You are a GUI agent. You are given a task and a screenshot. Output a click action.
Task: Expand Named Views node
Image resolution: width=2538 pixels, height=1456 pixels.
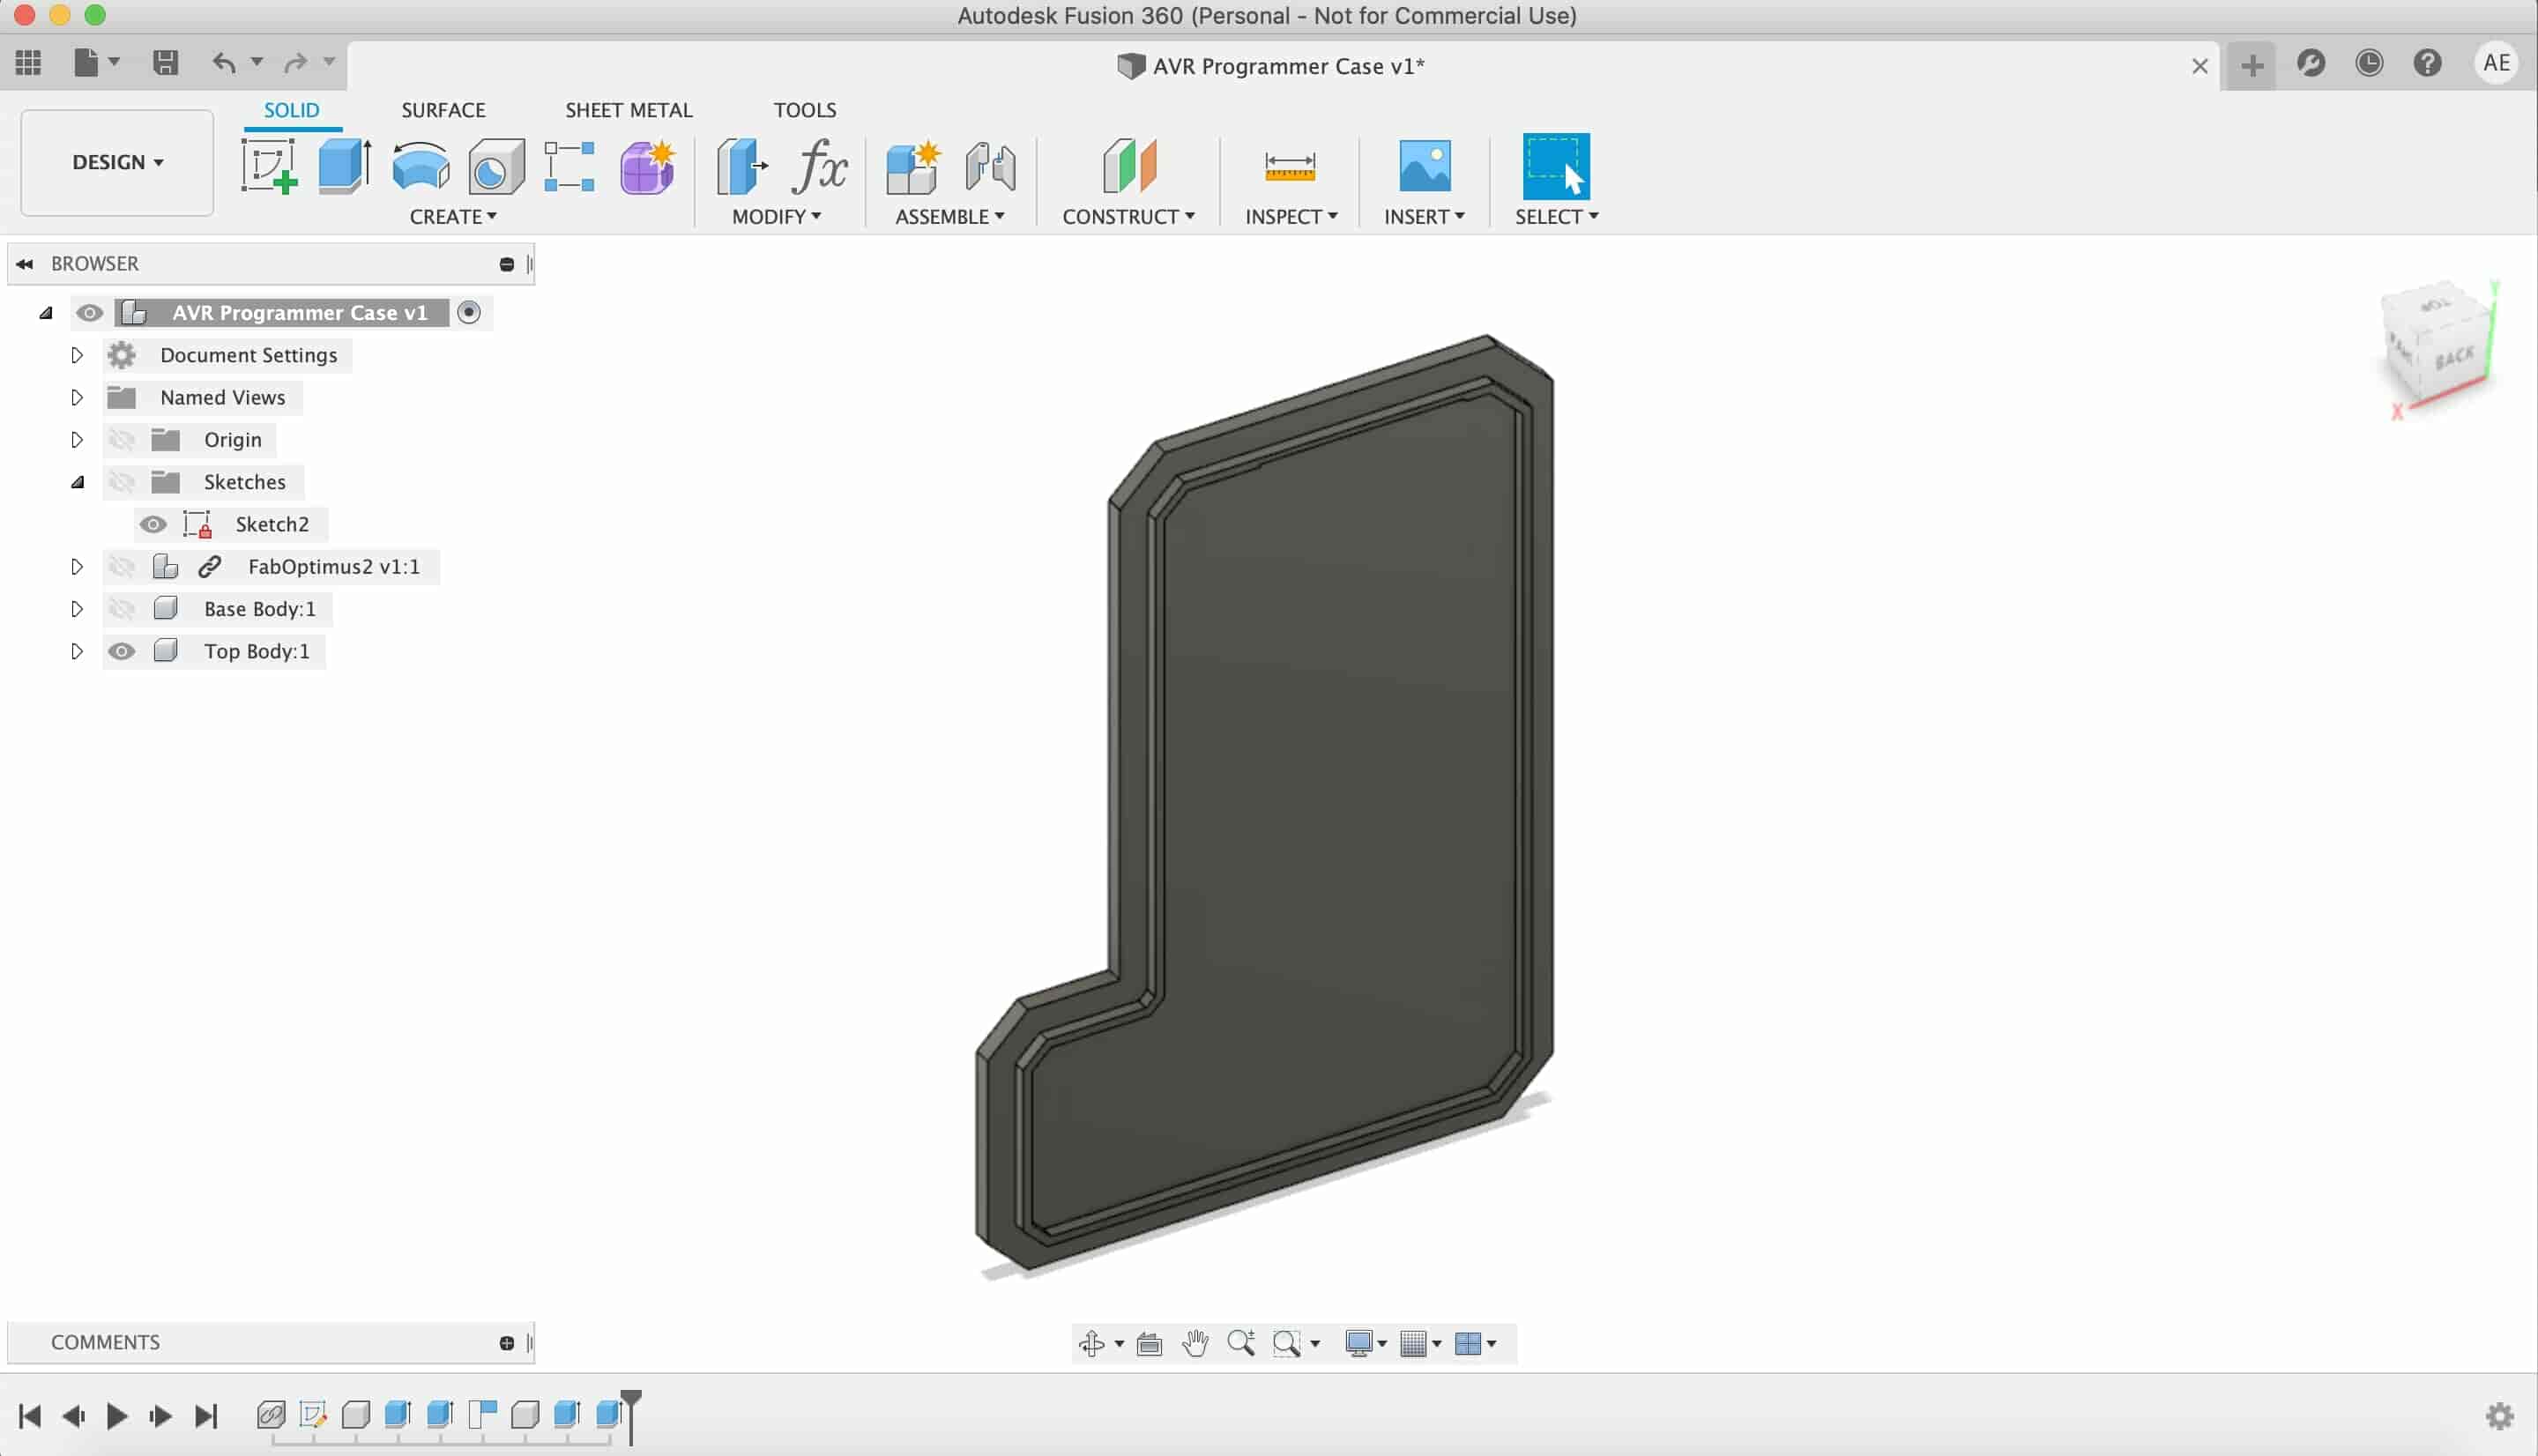point(76,397)
